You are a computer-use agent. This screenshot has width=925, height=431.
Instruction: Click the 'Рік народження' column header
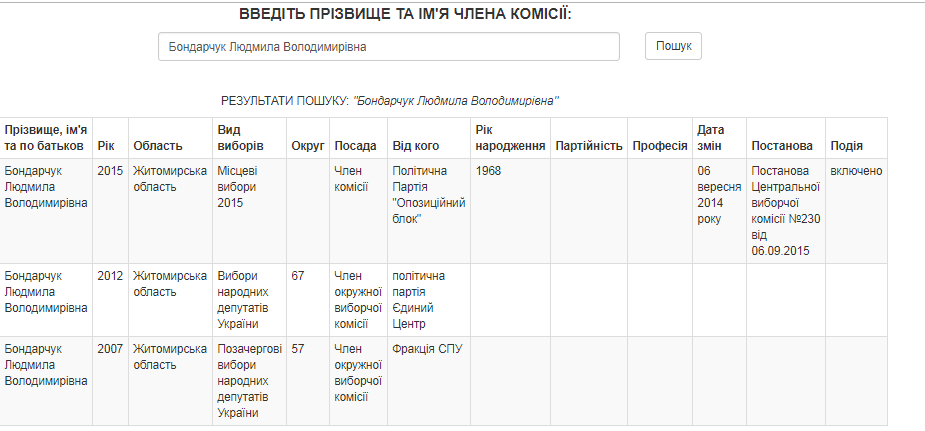click(x=510, y=138)
